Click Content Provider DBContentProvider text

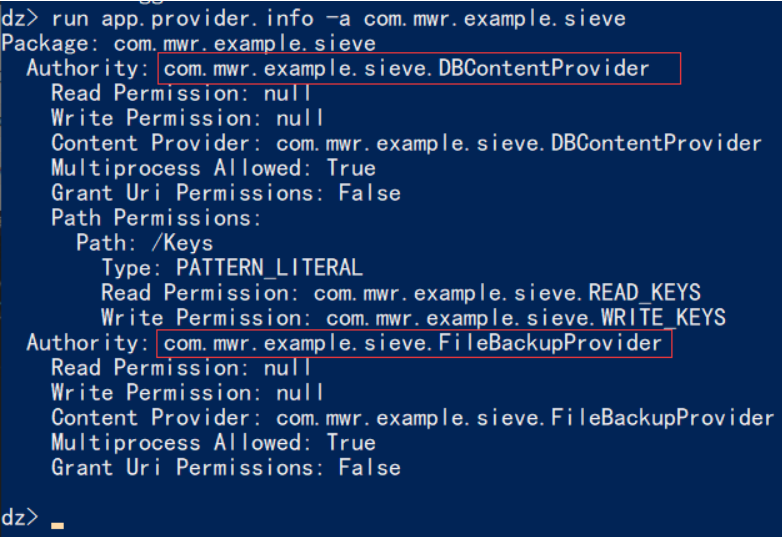coord(406,144)
